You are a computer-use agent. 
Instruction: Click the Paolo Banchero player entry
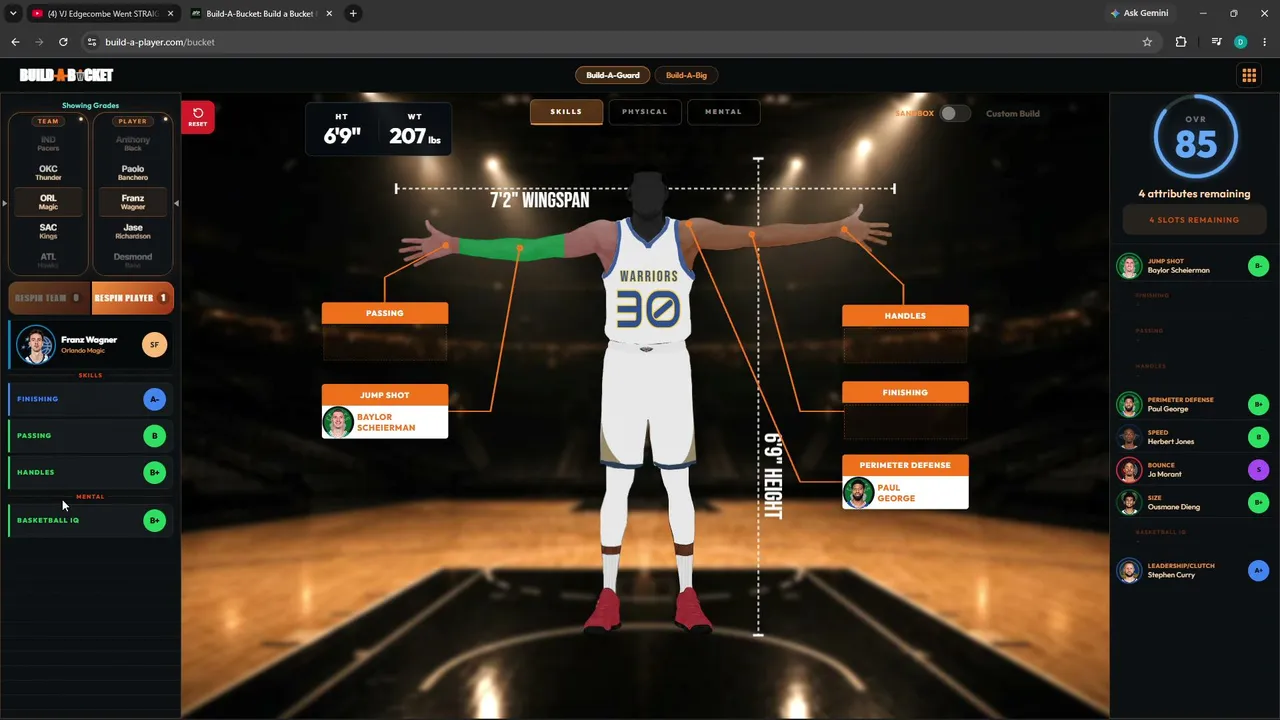coord(133,173)
